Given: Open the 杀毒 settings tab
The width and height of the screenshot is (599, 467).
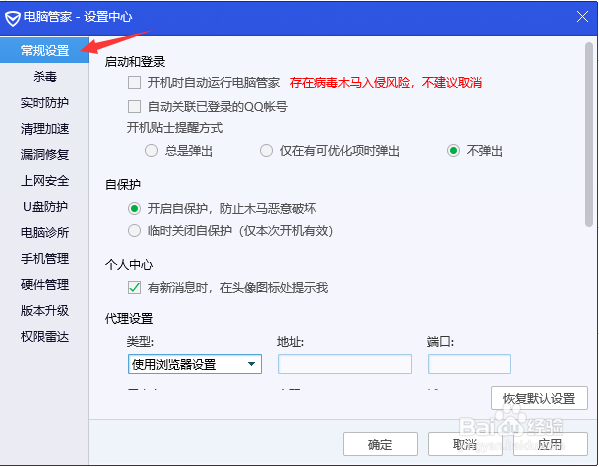Looking at the screenshot, I should click(45, 76).
